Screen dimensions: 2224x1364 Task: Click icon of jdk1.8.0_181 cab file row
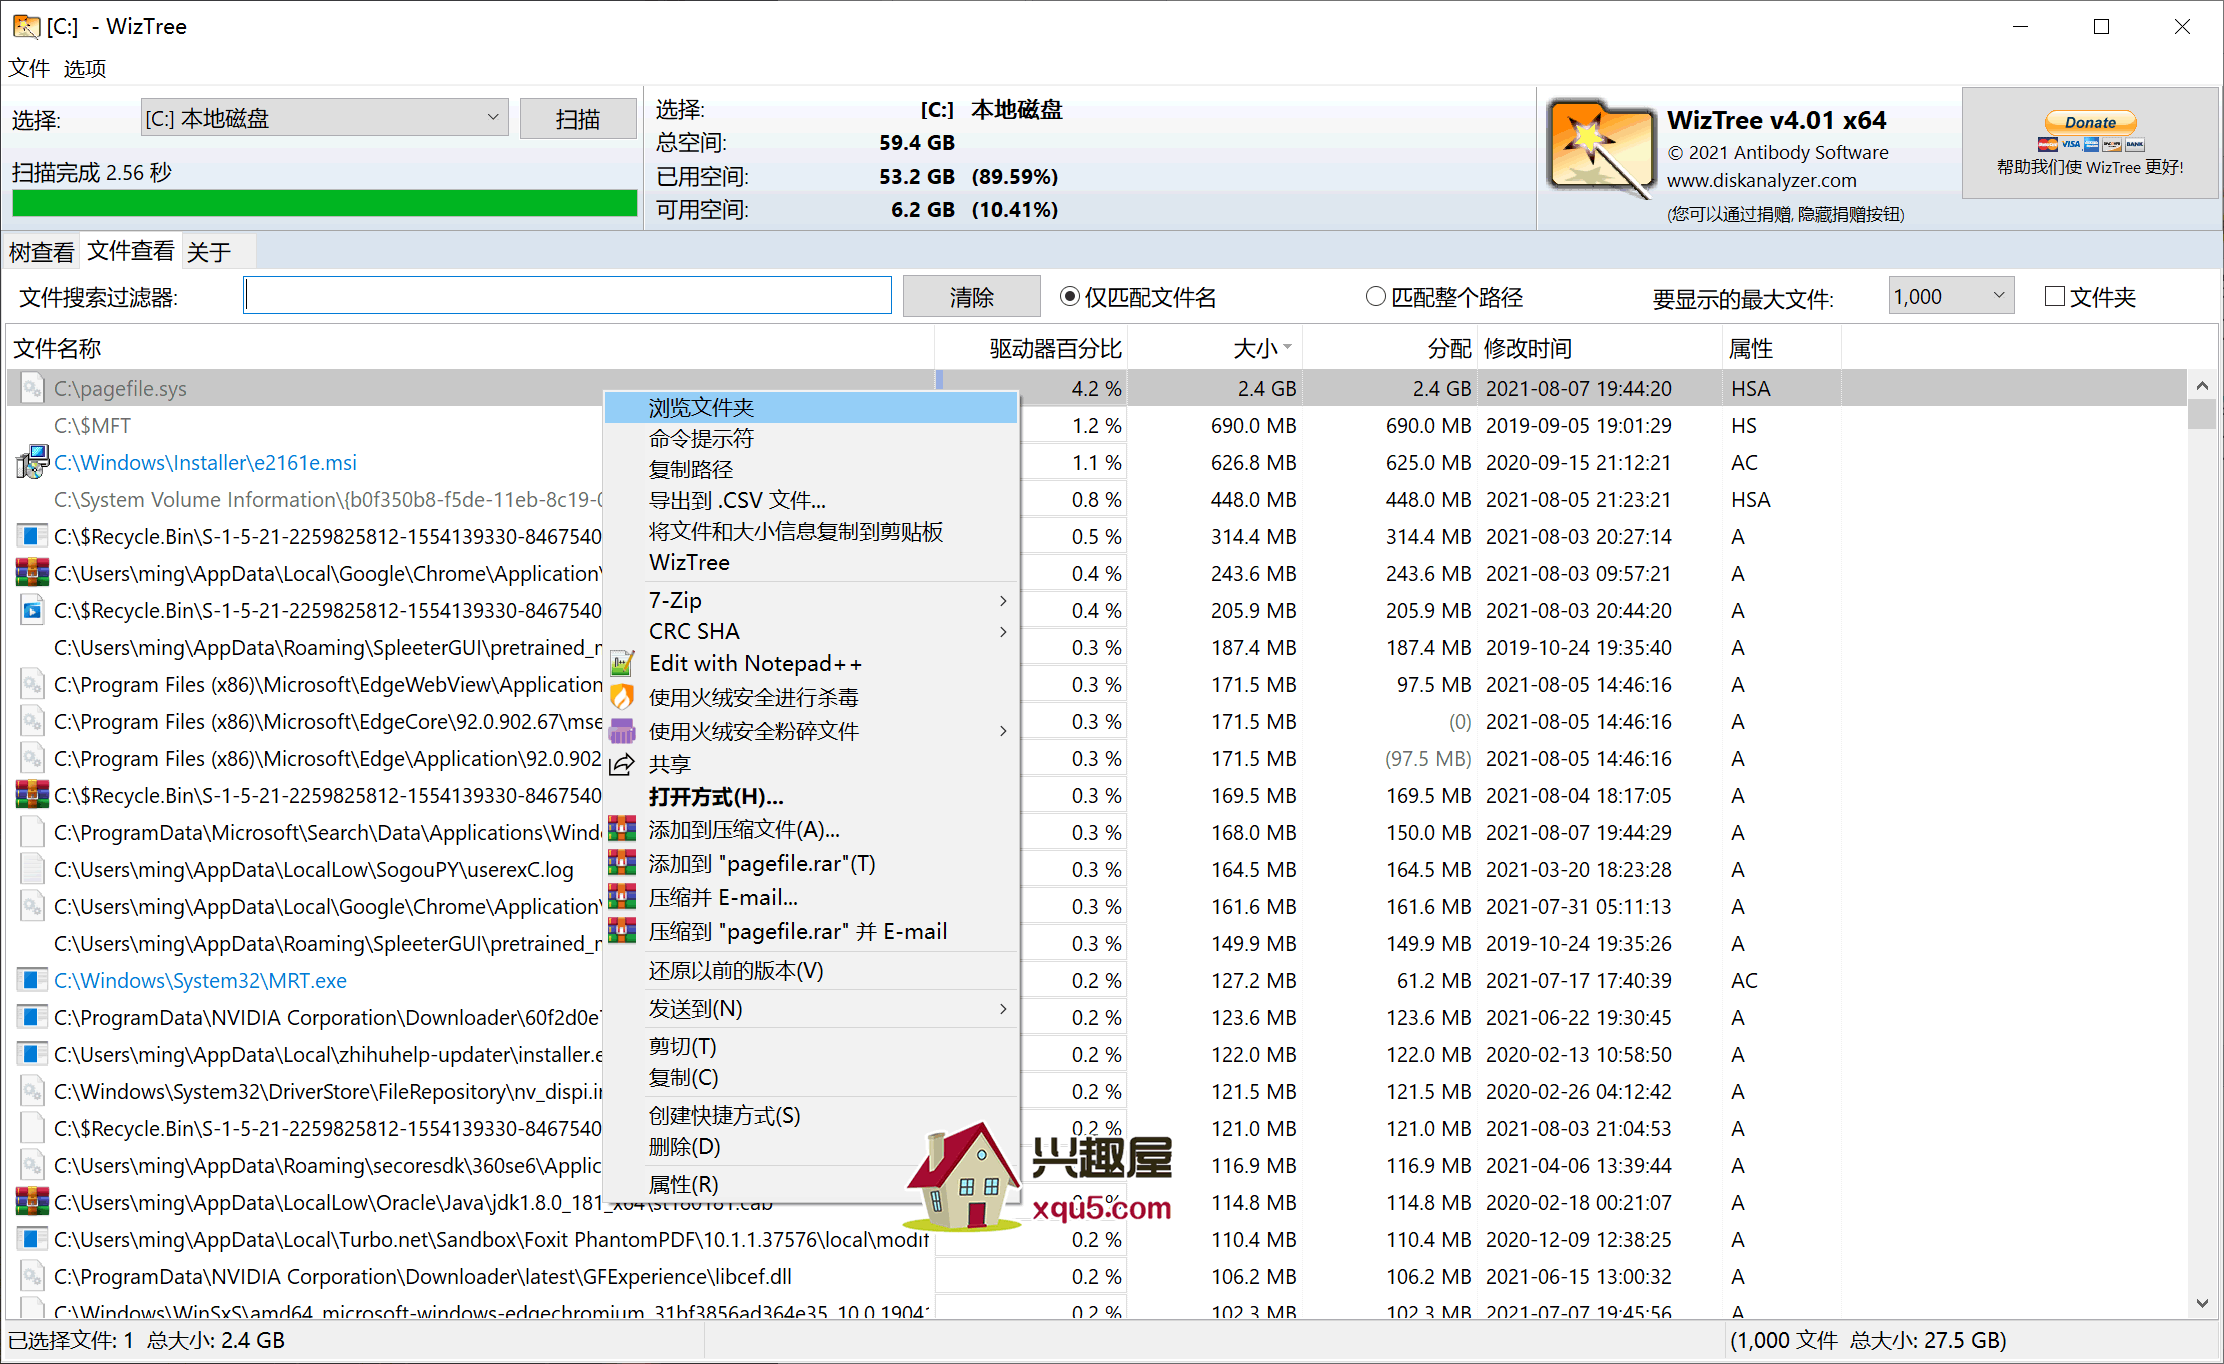[x=32, y=1202]
